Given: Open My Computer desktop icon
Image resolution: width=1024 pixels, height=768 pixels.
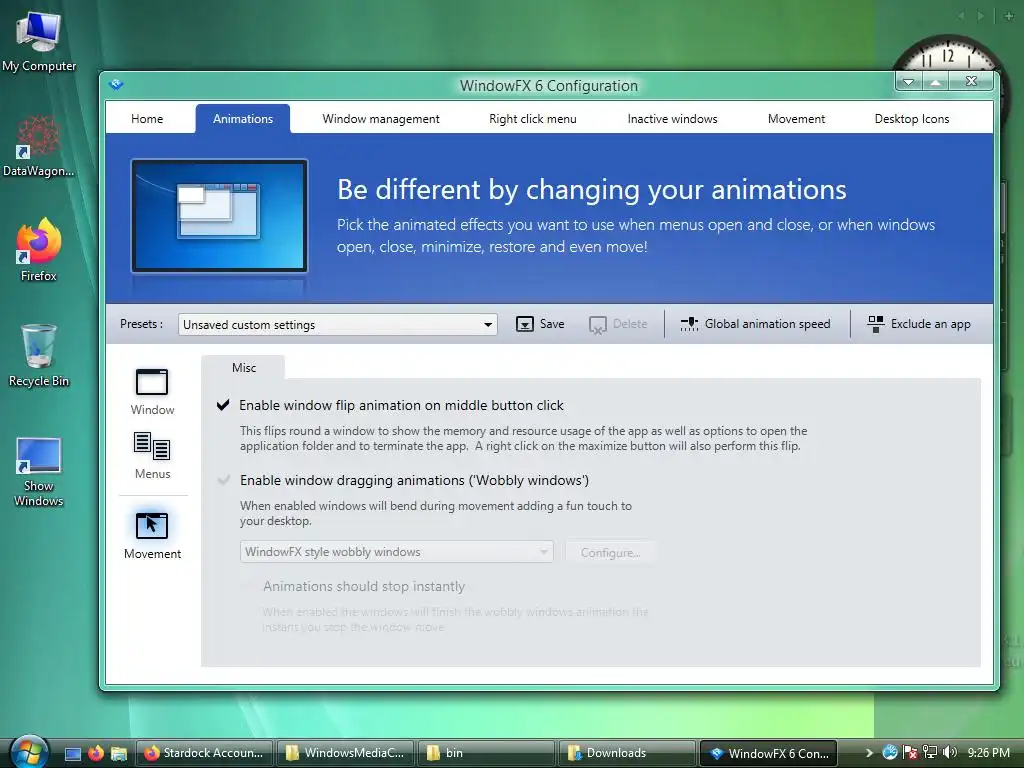Looking at the screenshot, I should pyautogui.click(x=39, y=42).
